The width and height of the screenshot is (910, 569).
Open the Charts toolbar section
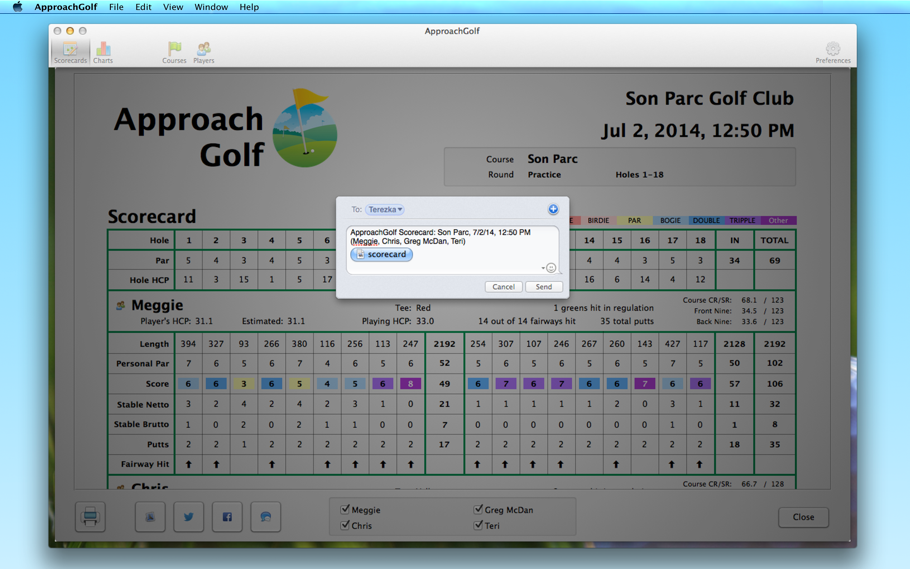(103, 52)
